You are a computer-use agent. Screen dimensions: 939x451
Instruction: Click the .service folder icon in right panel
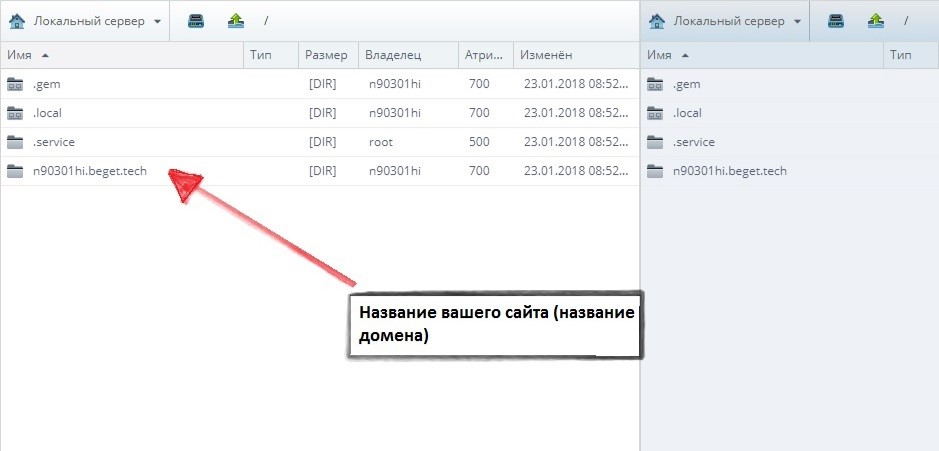(655, 143)
